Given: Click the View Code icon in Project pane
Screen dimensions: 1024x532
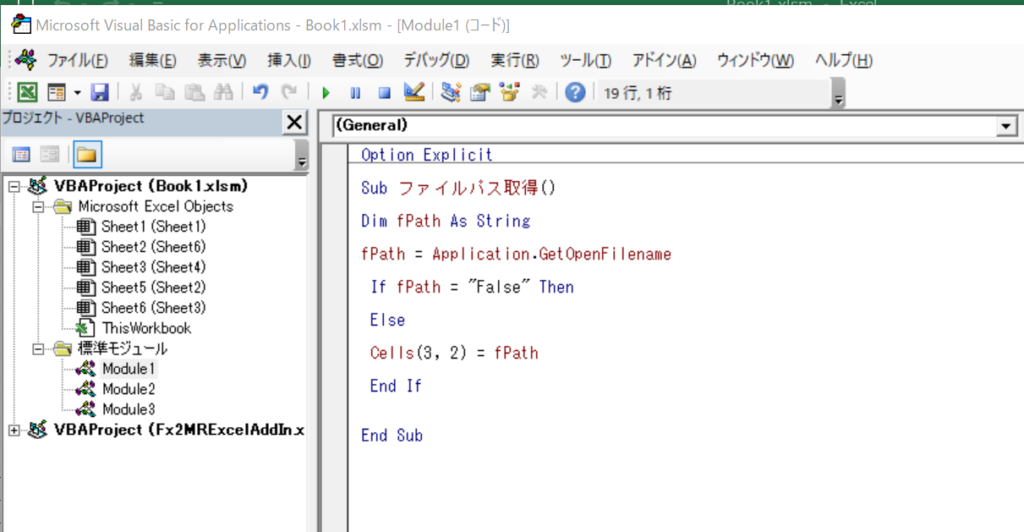Looking at the screenshot, I should pos(21,155).
